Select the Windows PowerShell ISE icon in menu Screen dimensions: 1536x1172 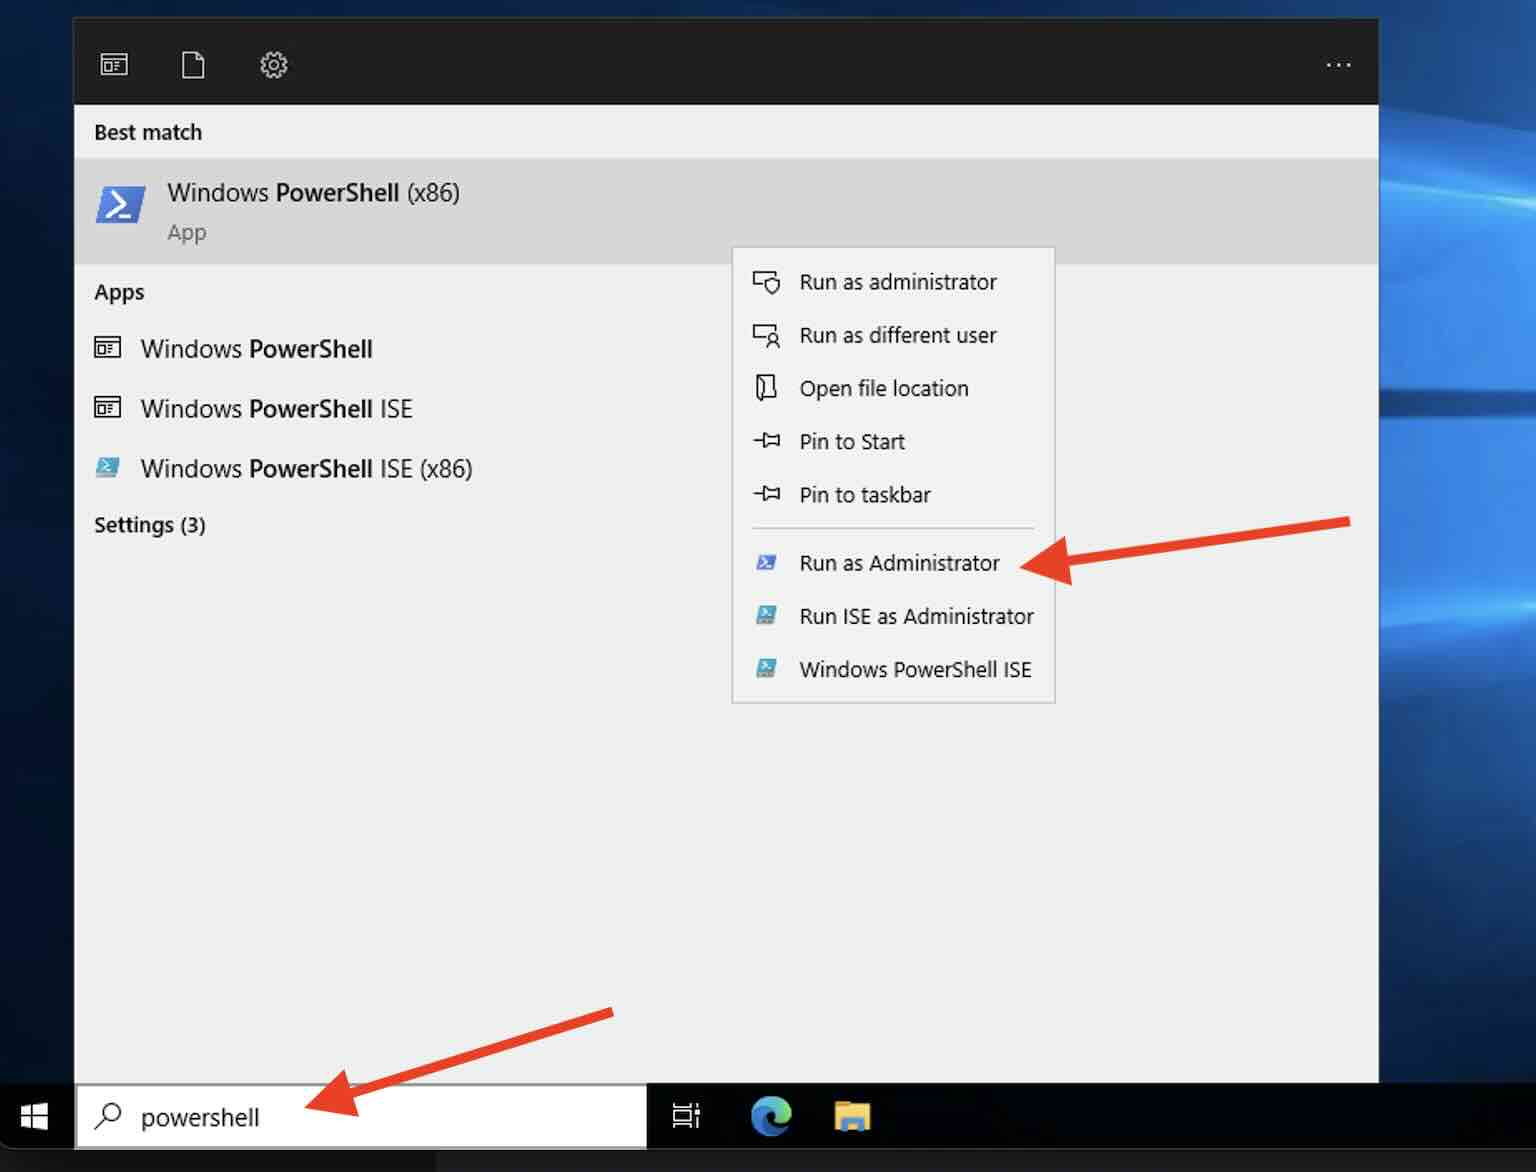click(766, 670)
